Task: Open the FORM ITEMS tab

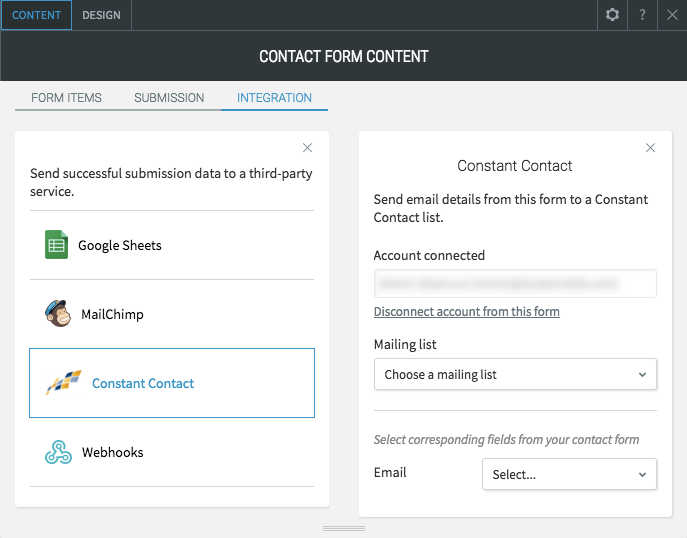Action: 66,97
